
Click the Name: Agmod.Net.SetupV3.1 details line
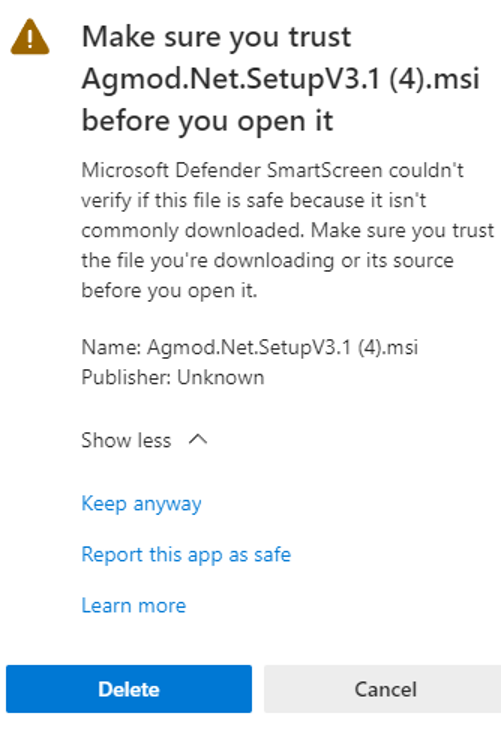click(250, 347)
